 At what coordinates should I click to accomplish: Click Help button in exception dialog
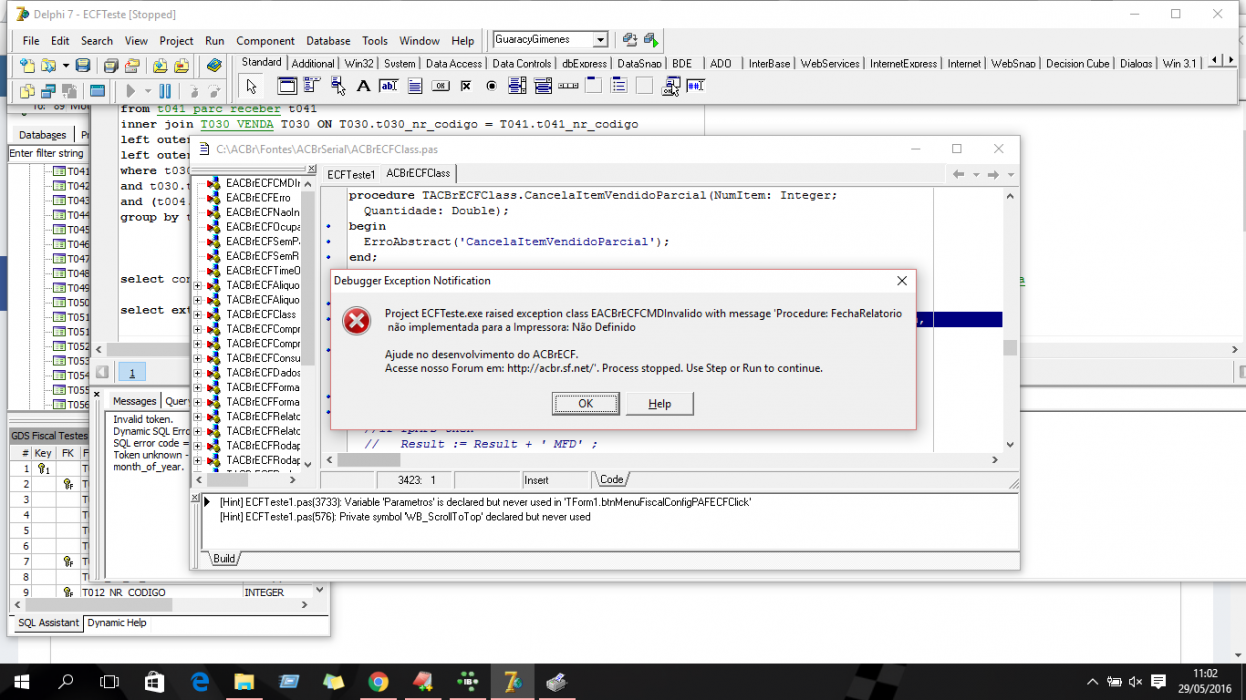pyautogui.click(x=659, y=404)
